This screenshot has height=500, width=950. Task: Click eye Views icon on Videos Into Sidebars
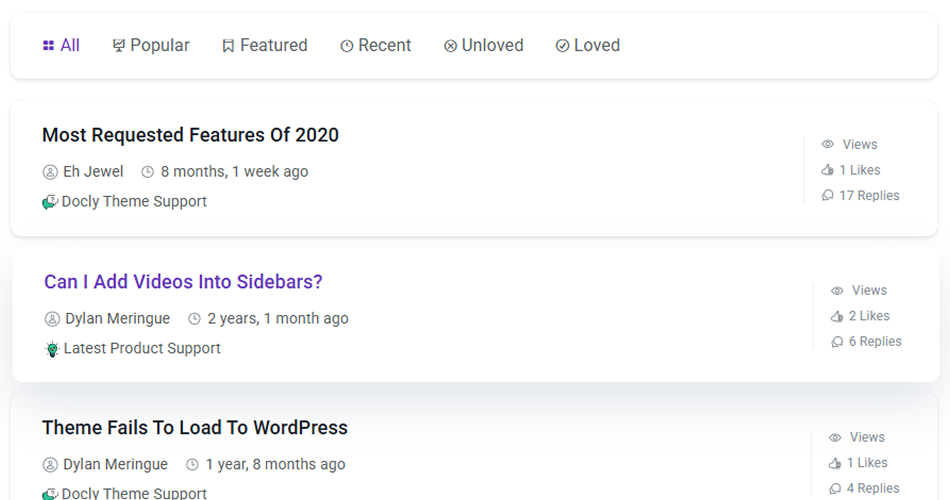837,291
